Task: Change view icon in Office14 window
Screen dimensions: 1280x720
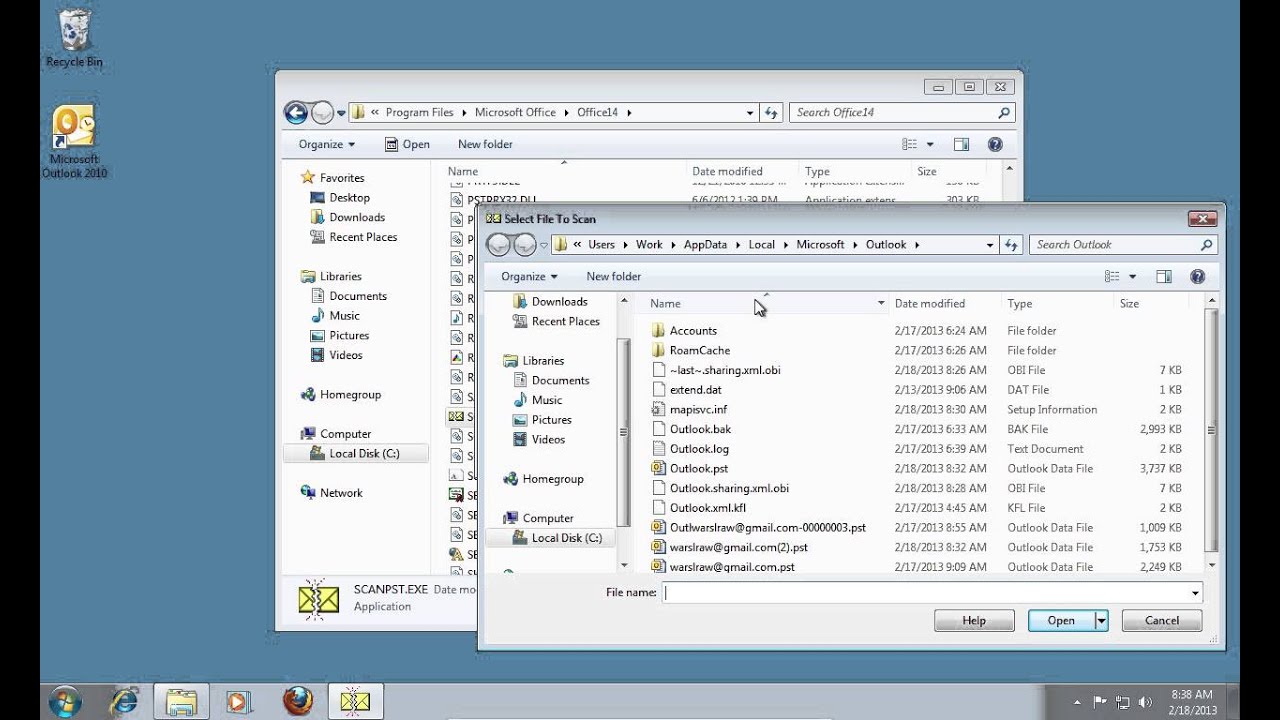Action: click(910, 144)
